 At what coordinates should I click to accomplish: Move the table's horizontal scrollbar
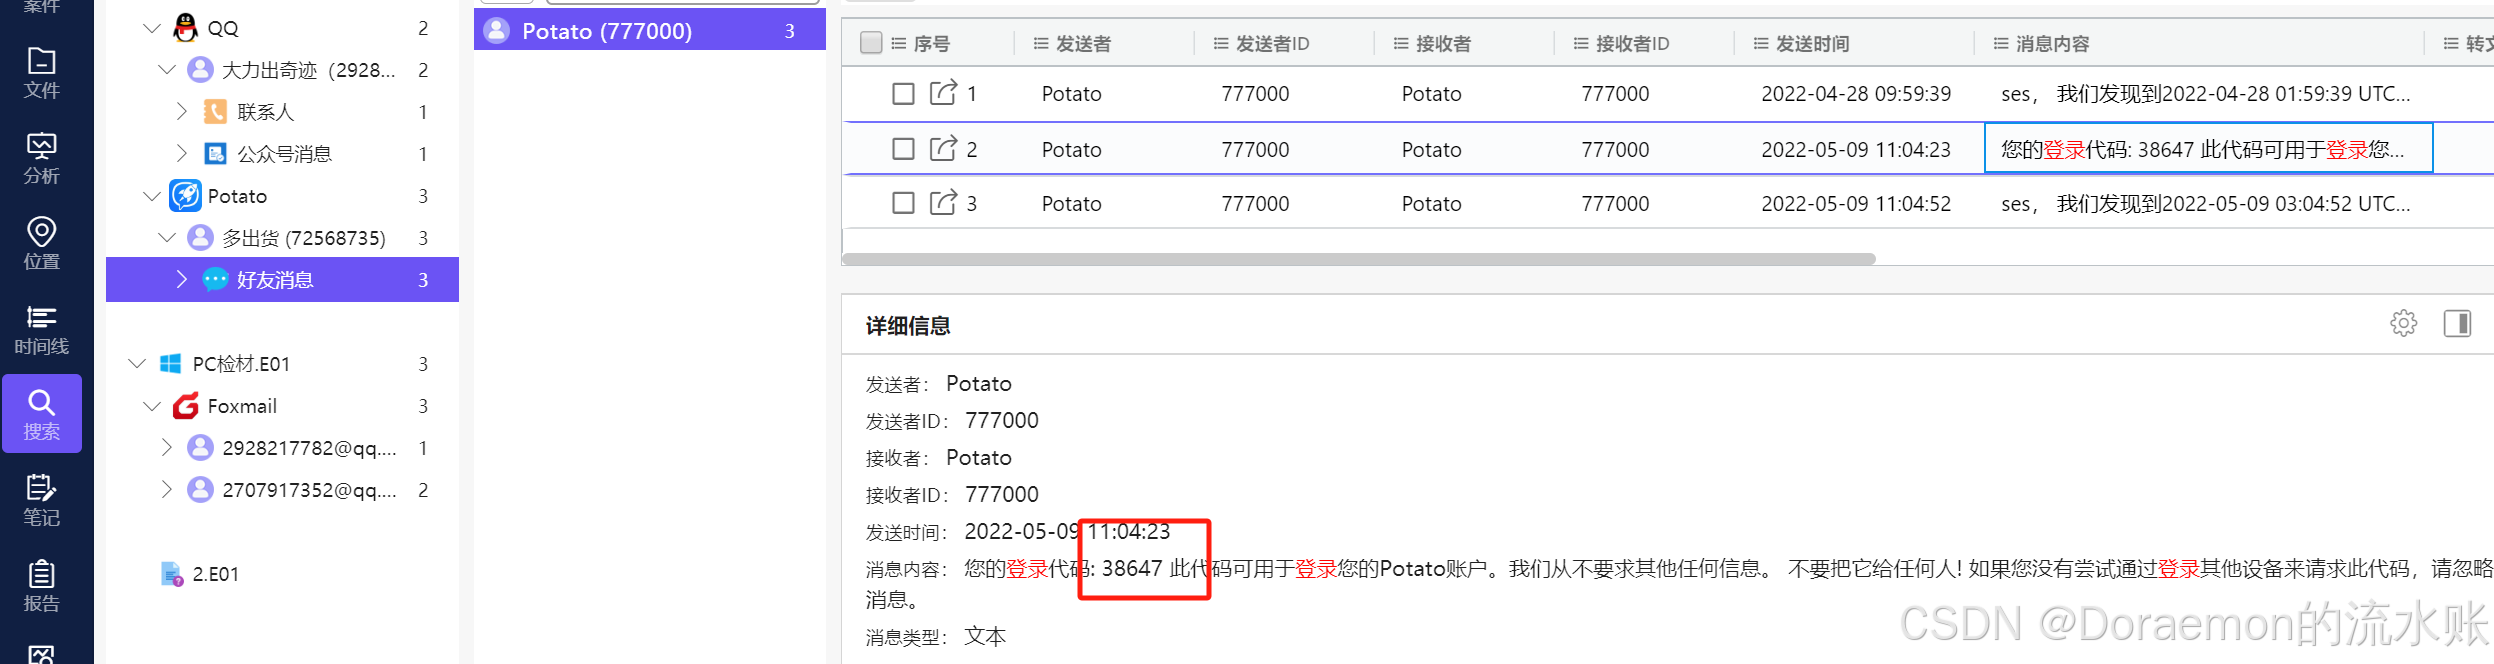tap(1359, 259)
